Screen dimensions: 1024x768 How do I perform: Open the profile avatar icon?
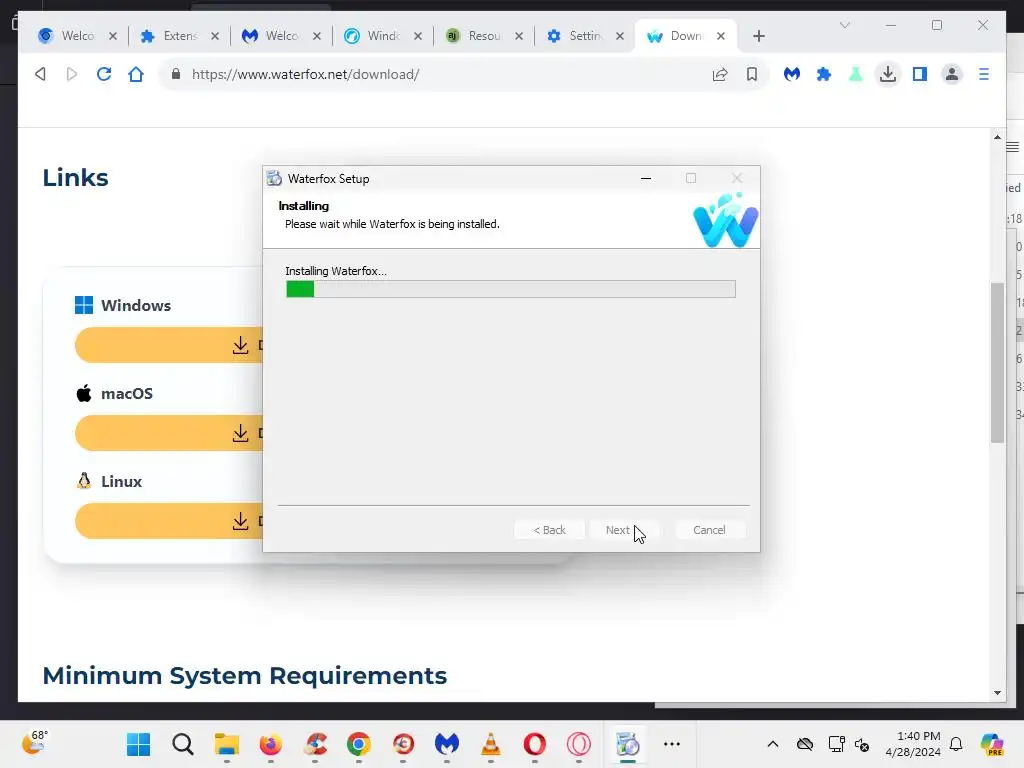point(952,74)
